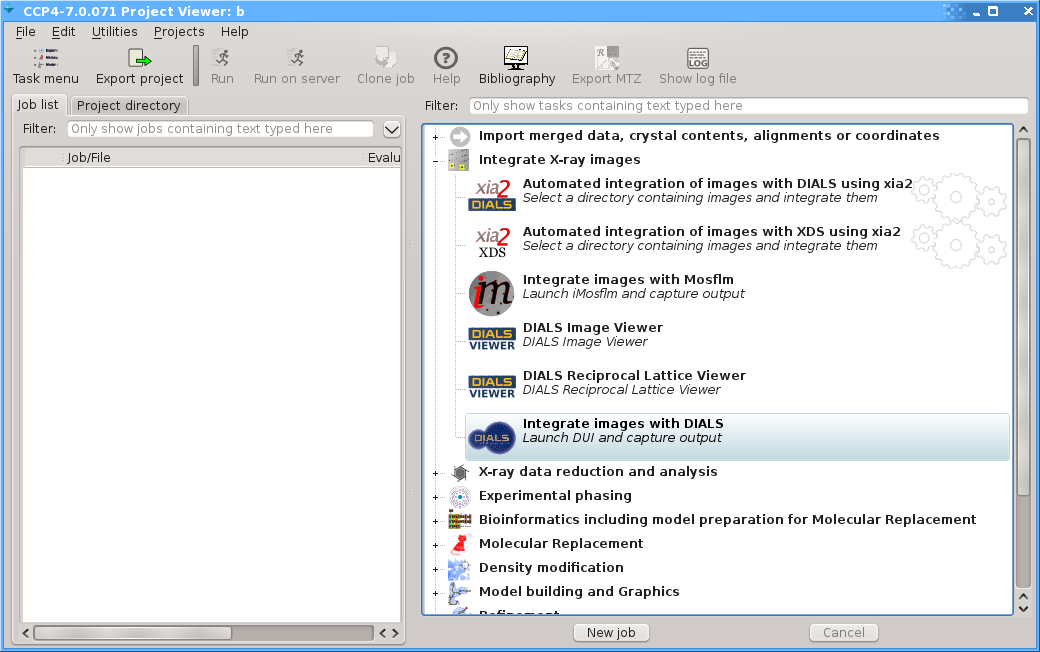Select the xia2 DIALS task icon
The image size is (1040, 652).
(x=492, y=194)
